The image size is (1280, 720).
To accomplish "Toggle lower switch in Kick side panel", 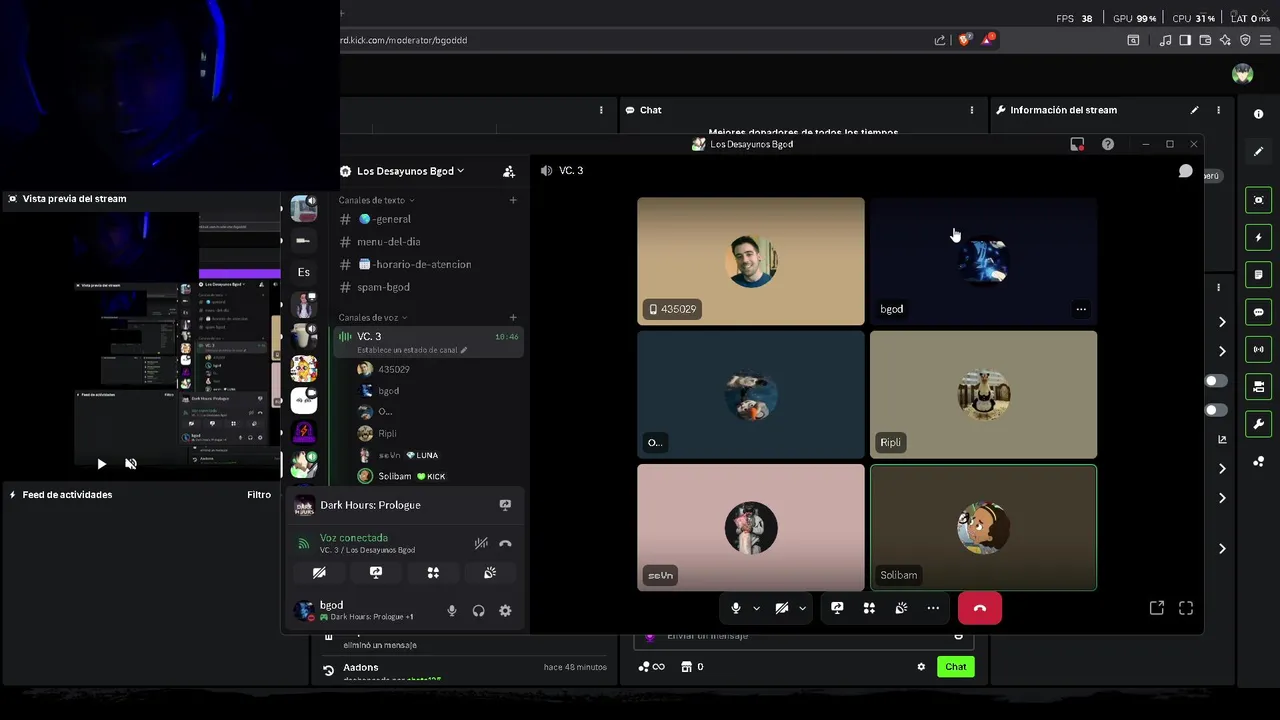I will (1216, 410).
